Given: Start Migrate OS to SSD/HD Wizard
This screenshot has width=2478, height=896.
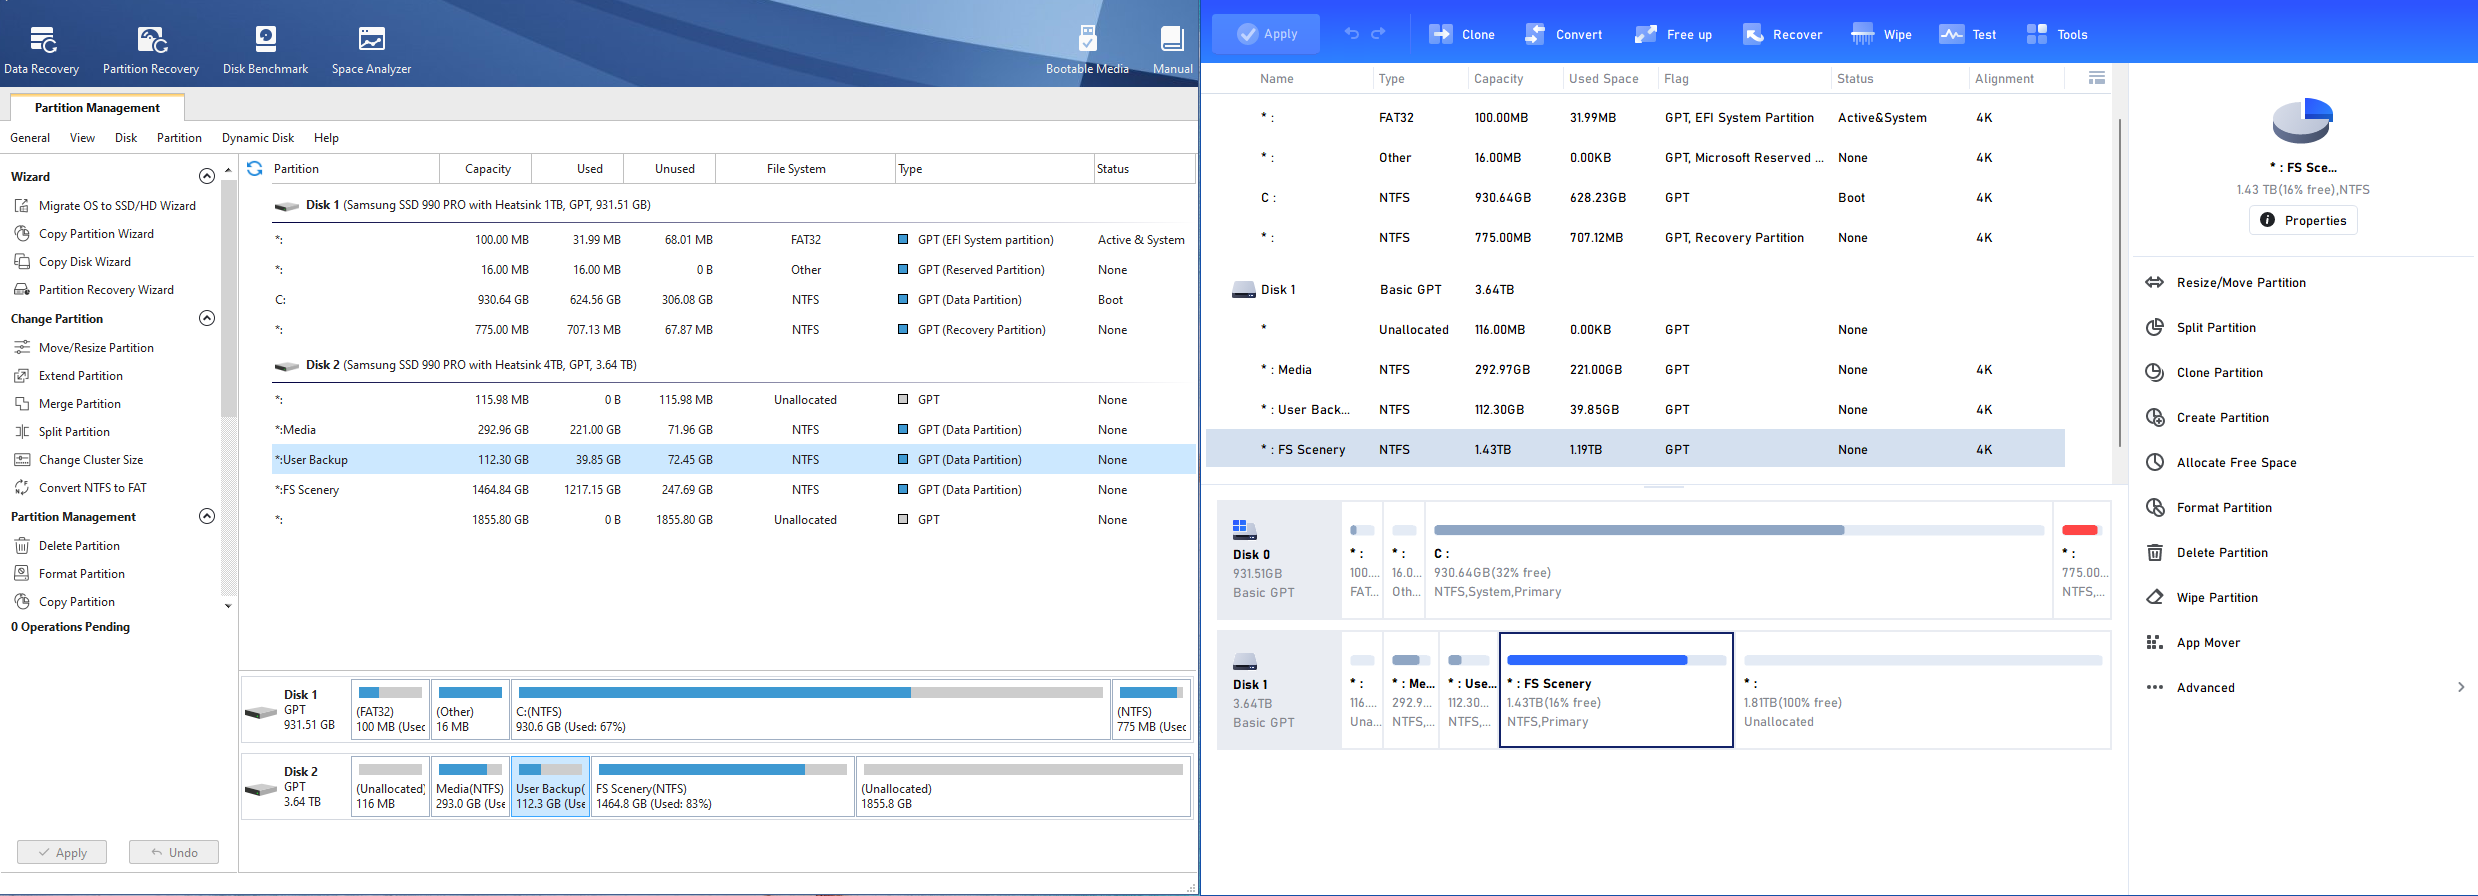Looking at the screenshot, I should point(105,206).
